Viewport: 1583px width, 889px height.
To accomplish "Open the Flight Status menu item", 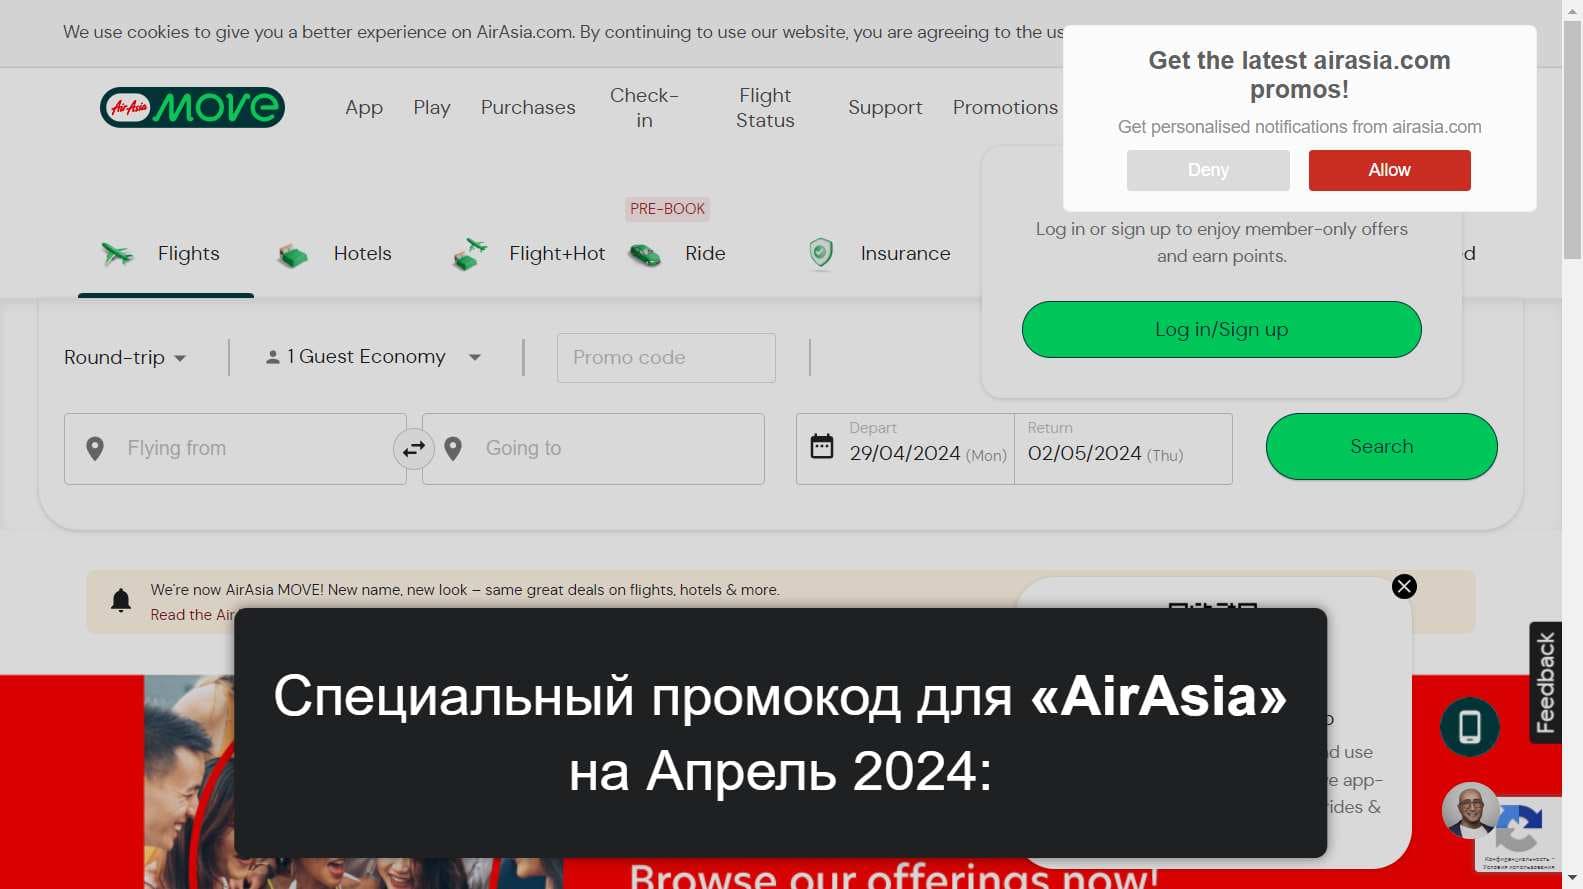I will (x=765, y=107).
